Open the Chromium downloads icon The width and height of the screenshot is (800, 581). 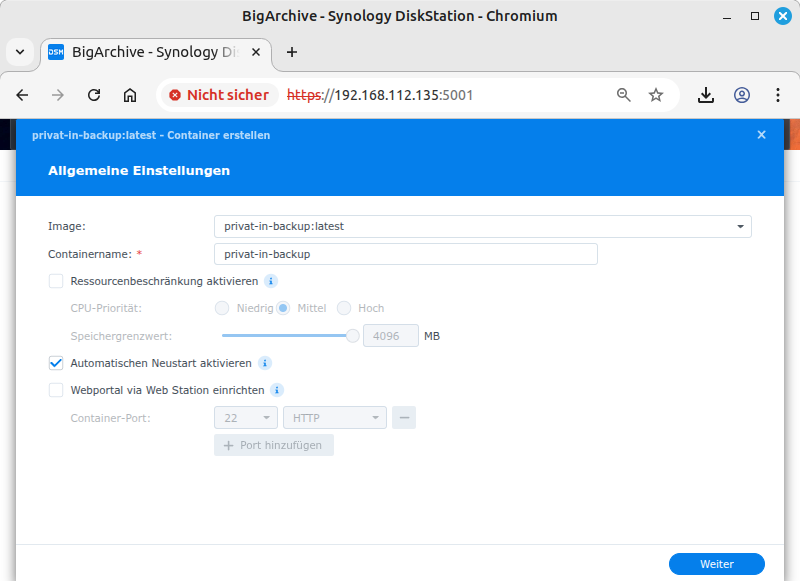(x=706, y=95)
